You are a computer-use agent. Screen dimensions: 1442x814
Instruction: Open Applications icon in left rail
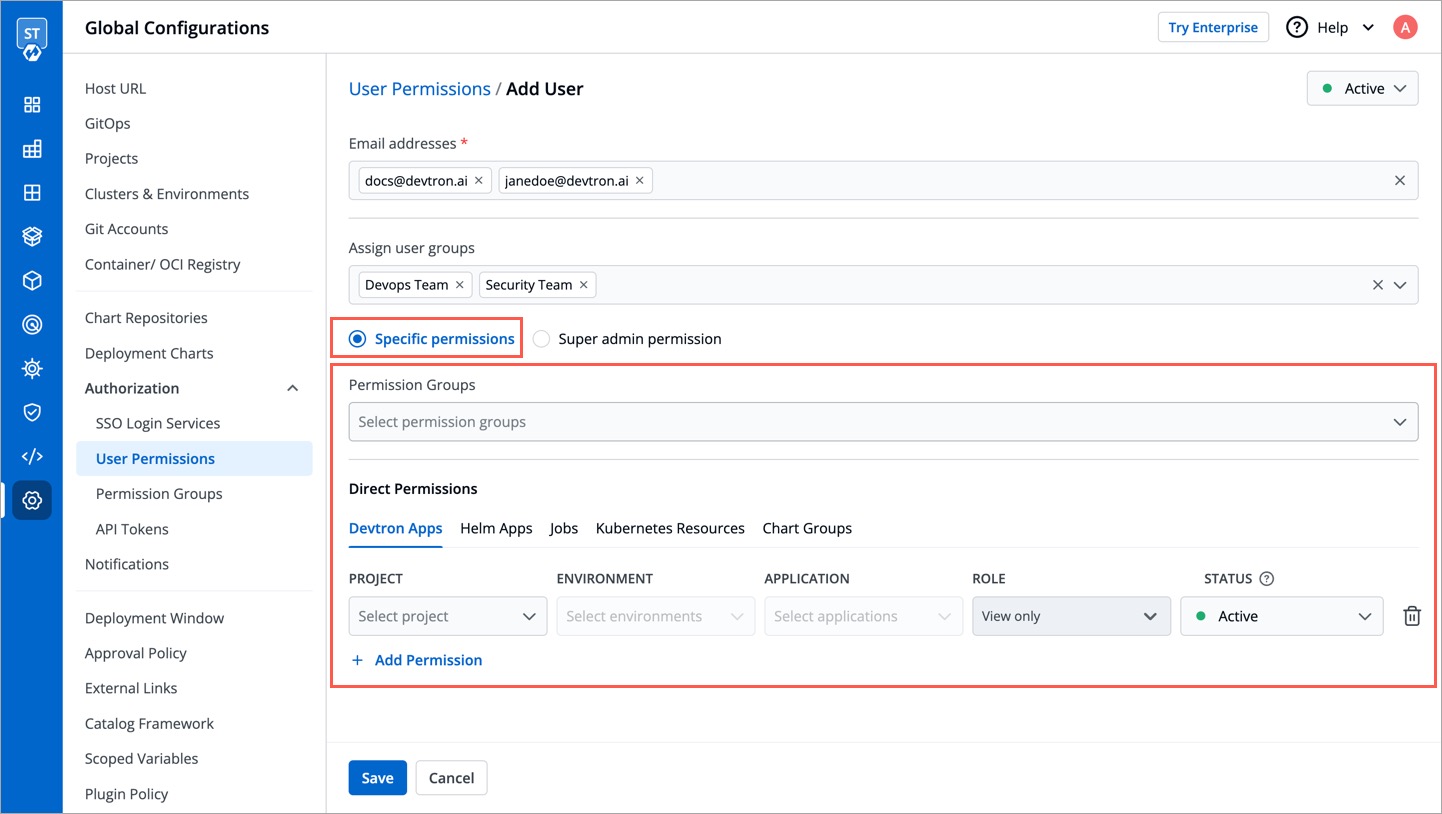point(32,105)
